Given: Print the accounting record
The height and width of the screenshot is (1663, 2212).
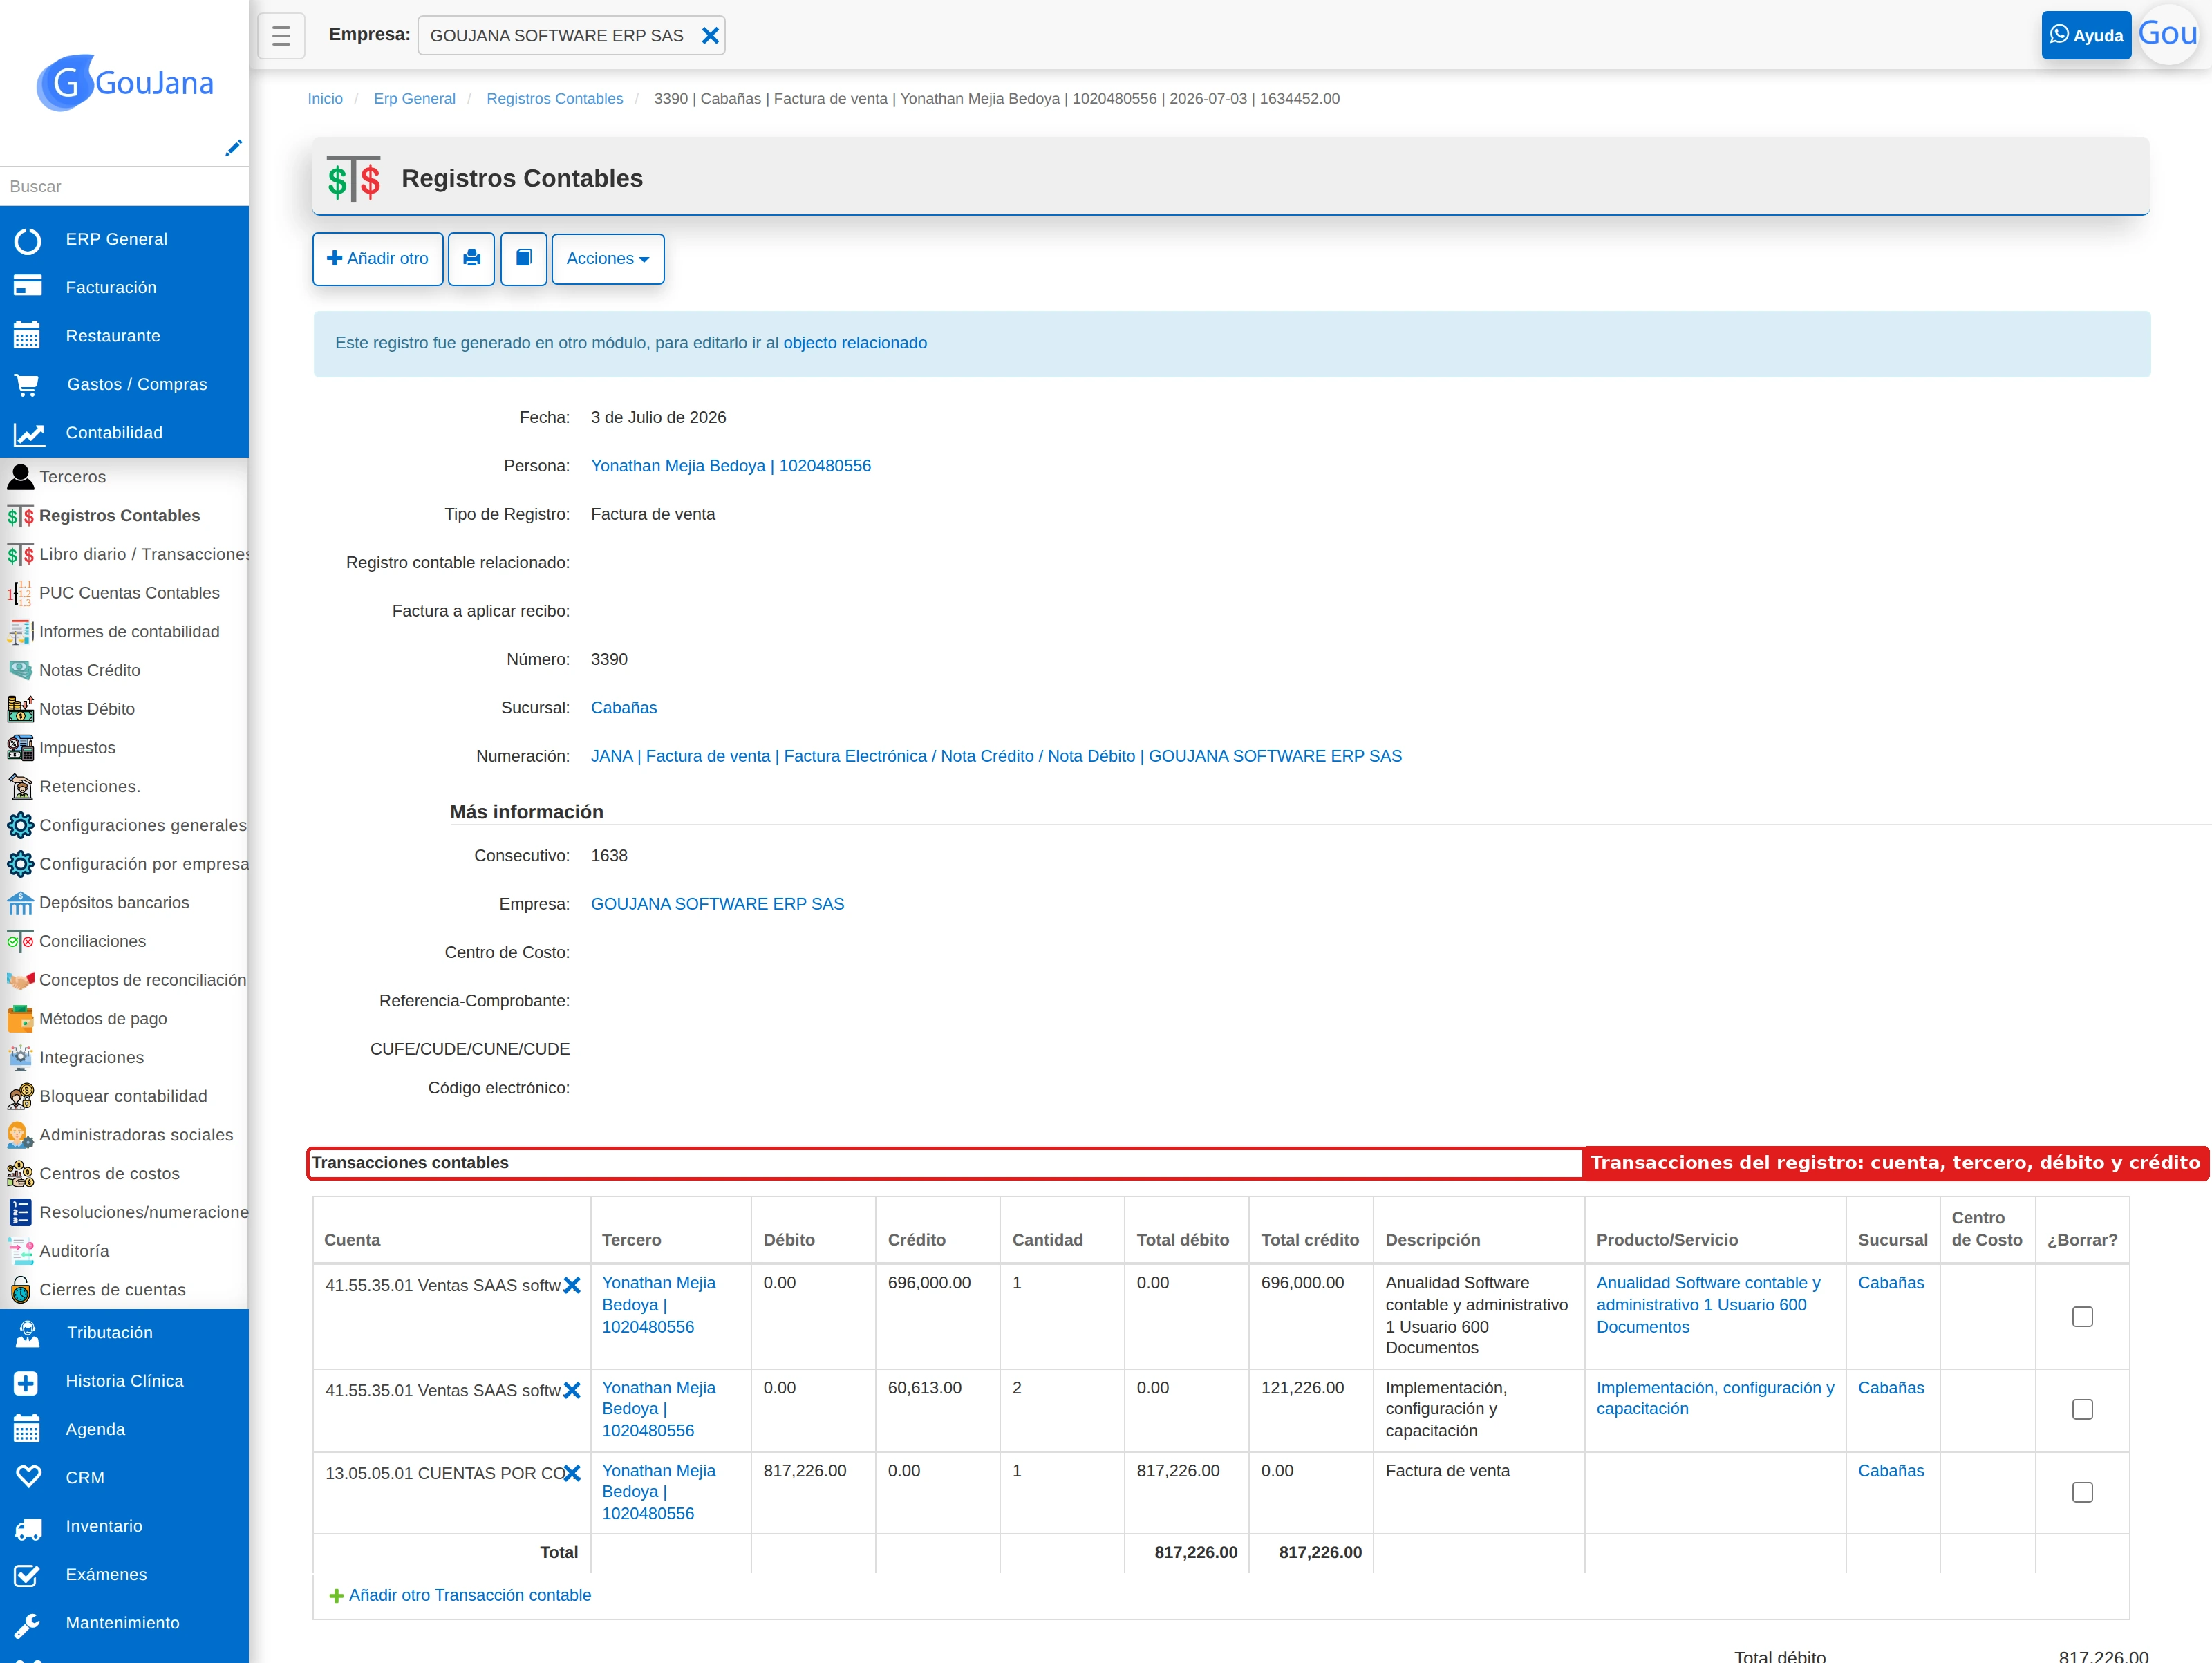Looking at the screenshot, I should pos(471,259).
